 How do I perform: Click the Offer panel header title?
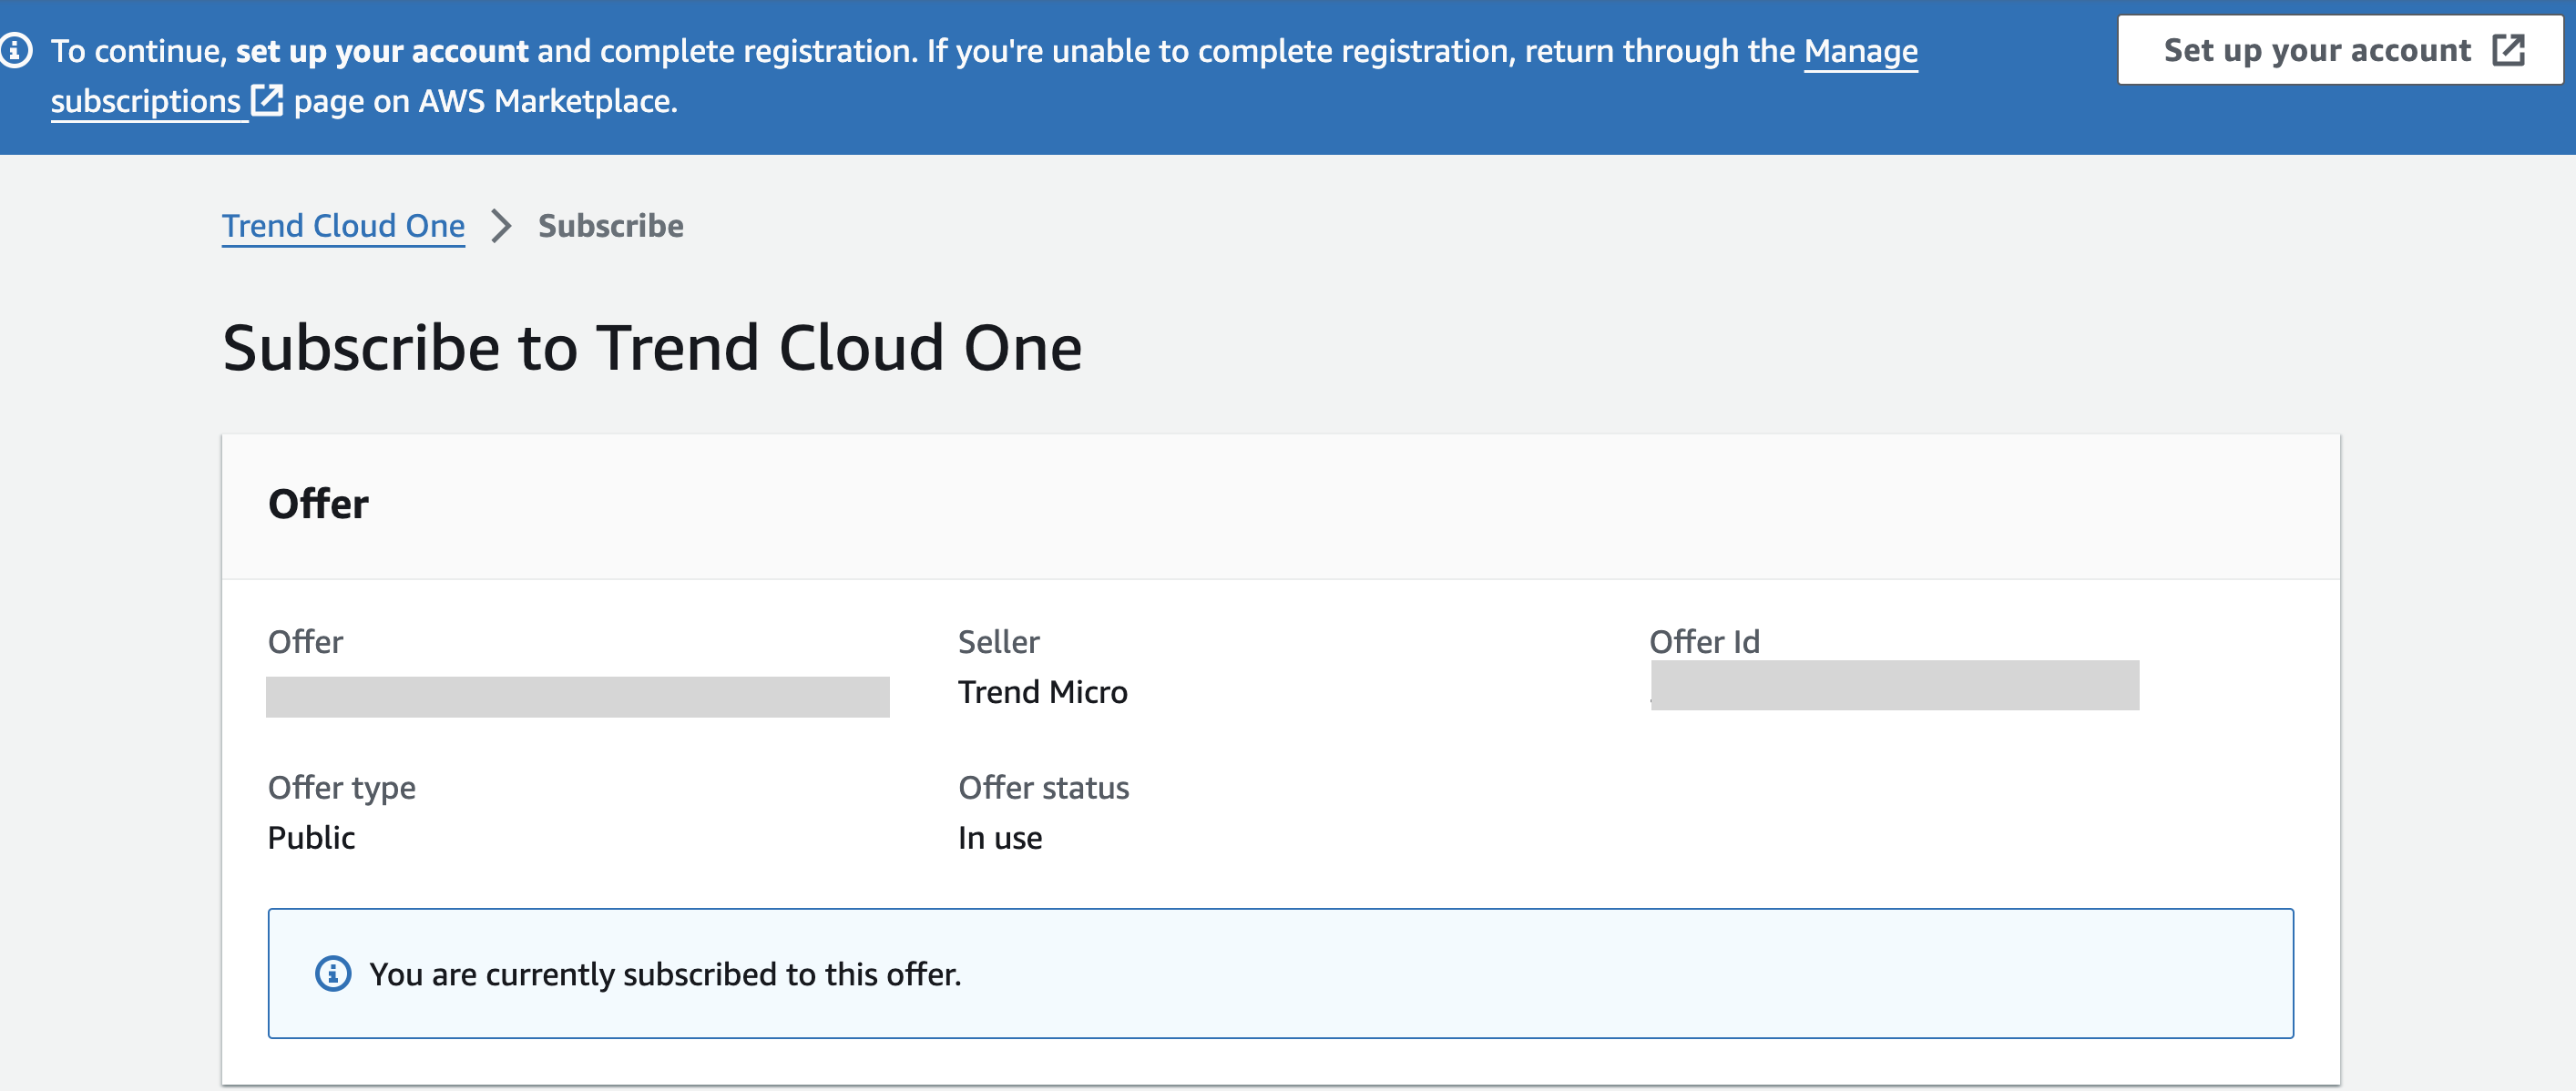click(318, 504)
